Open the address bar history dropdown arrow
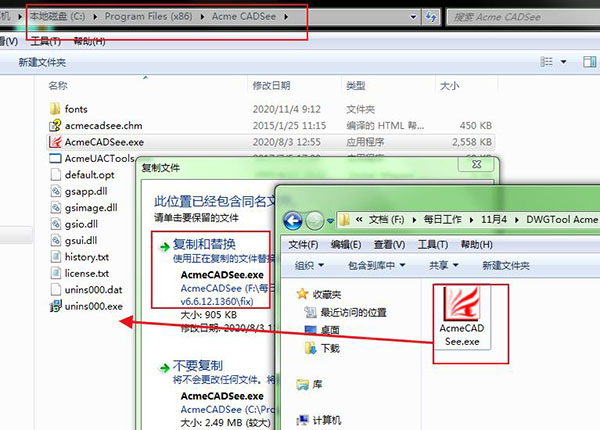 pos(413,17)
